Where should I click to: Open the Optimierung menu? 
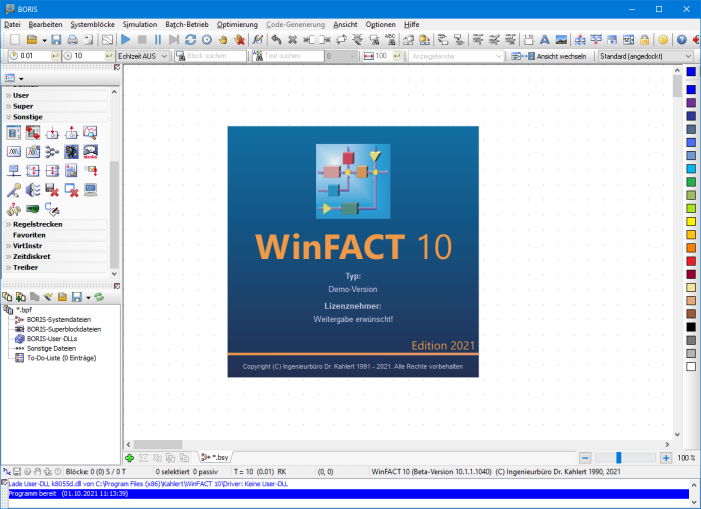(237, 25)
